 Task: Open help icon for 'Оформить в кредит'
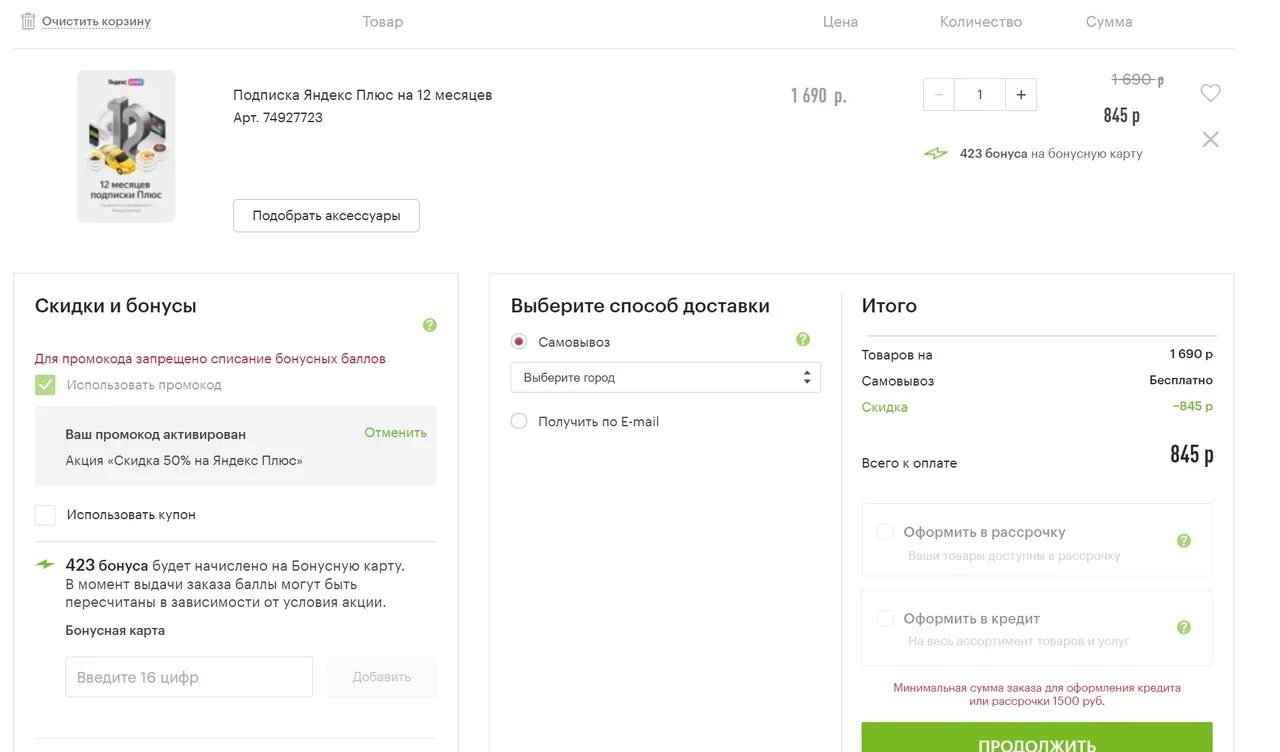click(1184, 628)
